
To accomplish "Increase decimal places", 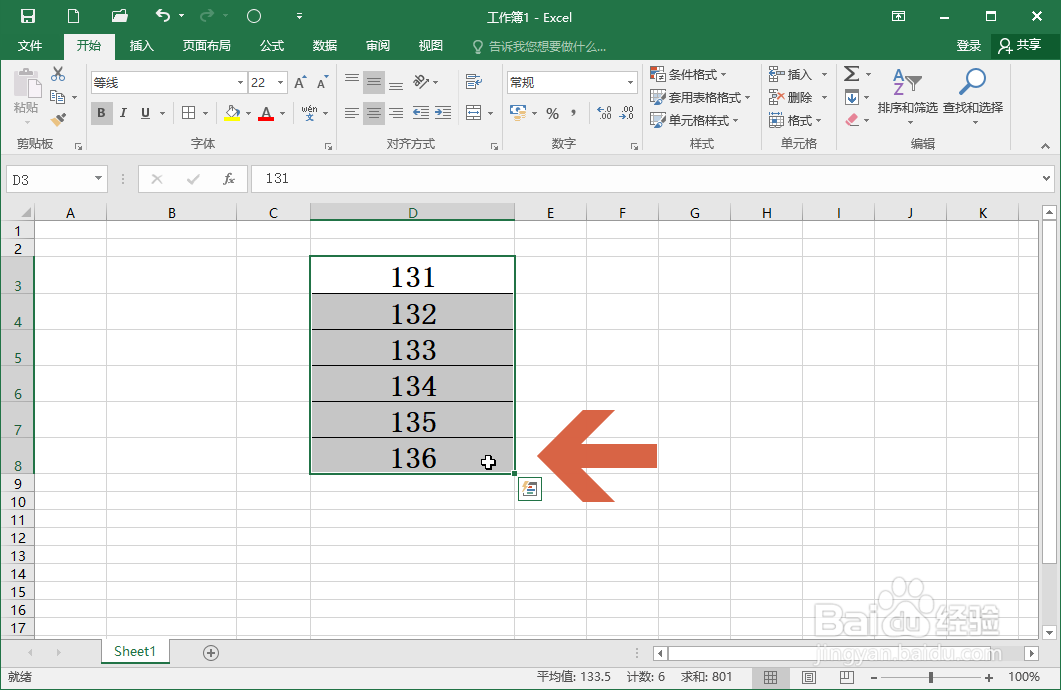I will (x=604, y=113).
